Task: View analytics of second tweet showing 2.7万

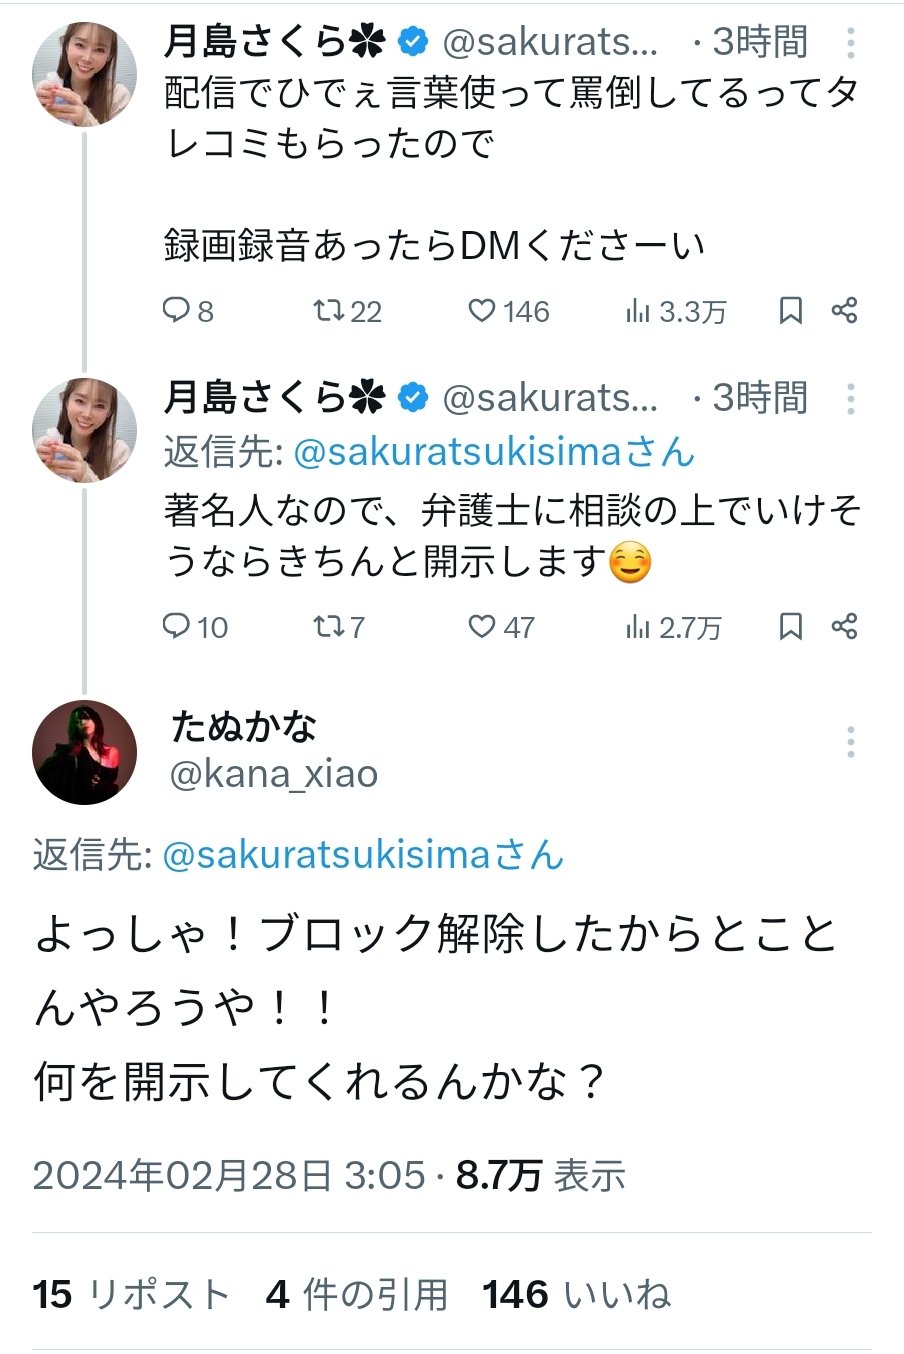Action: tap(637, 627)
